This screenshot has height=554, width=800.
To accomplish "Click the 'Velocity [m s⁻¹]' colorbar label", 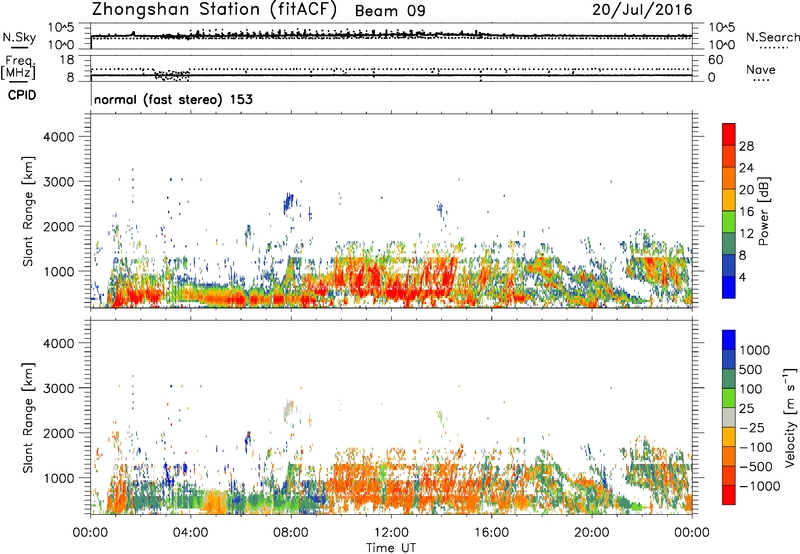I will (790, 417).
